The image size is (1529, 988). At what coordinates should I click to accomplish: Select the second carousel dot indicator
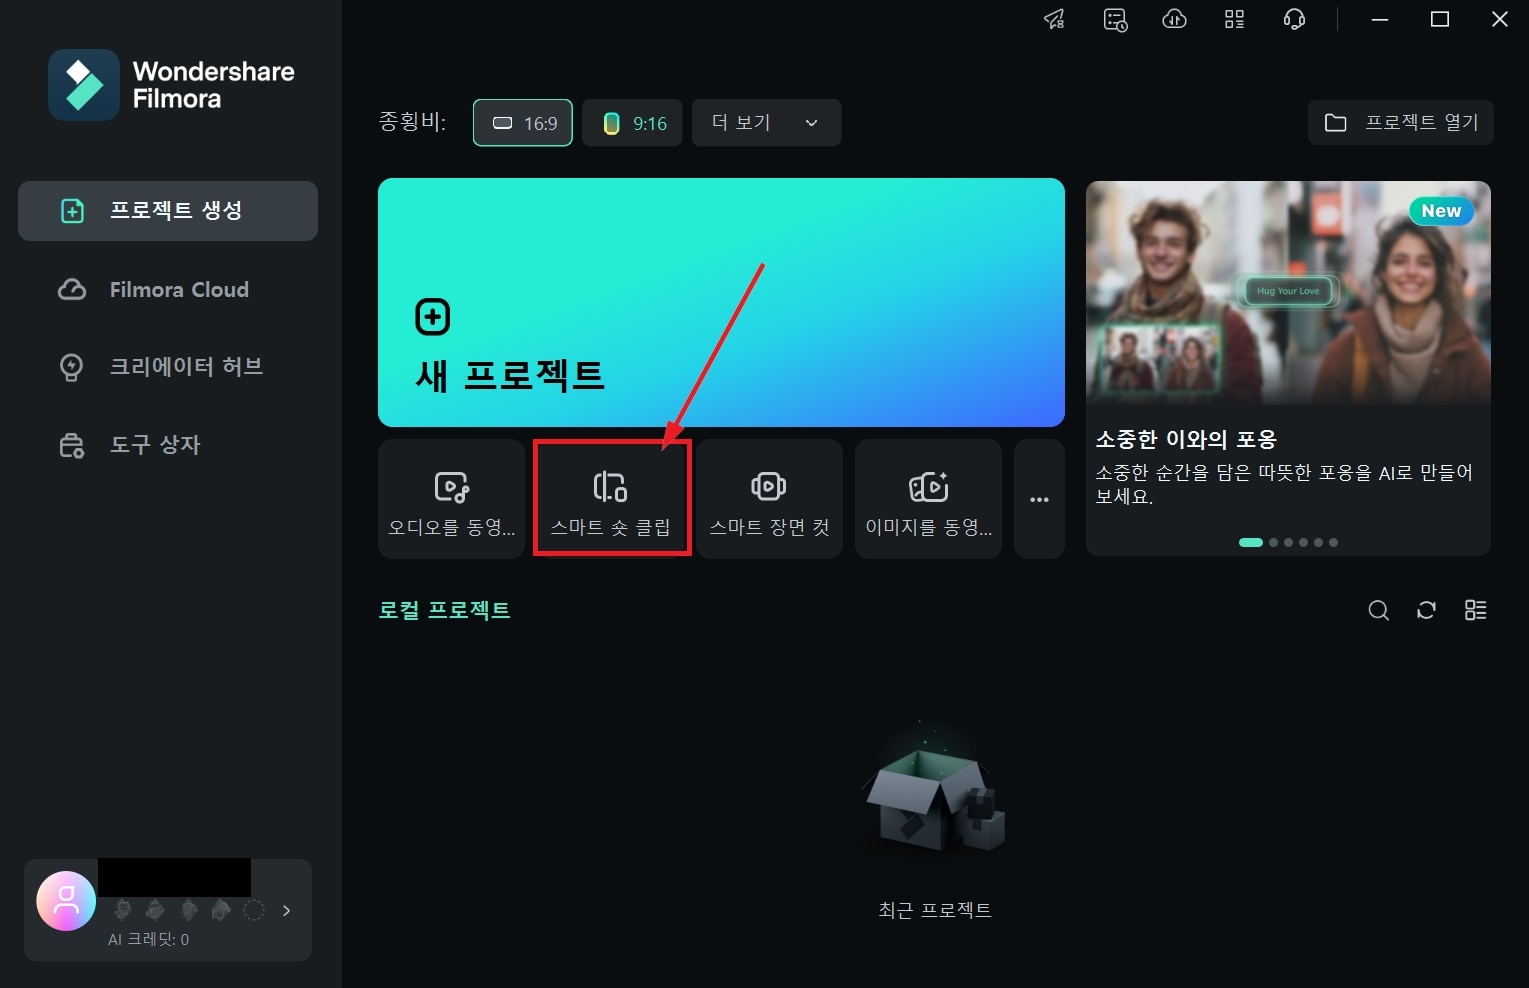(x=1273, y=543)
